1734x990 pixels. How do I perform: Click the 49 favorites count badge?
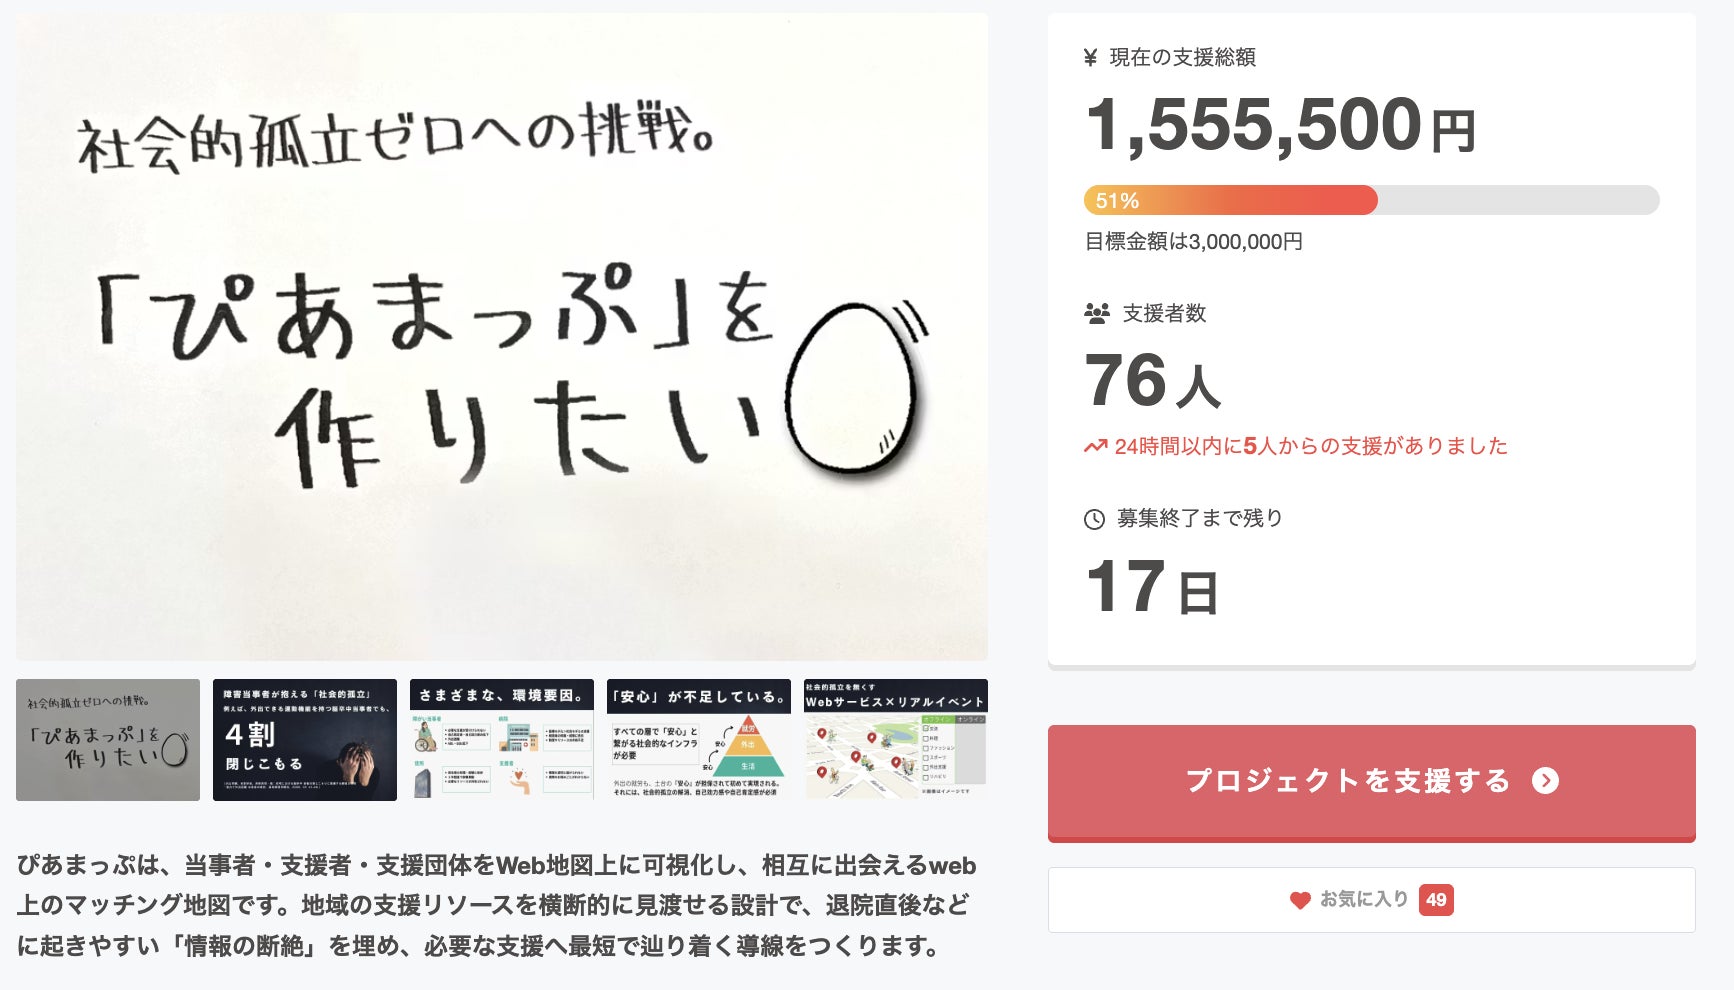point(1436,900)
